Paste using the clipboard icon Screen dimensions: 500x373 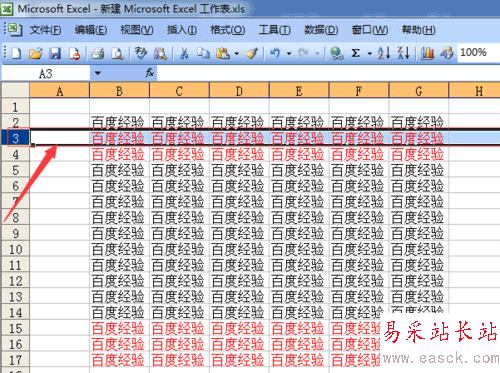(x=223, y=53)
